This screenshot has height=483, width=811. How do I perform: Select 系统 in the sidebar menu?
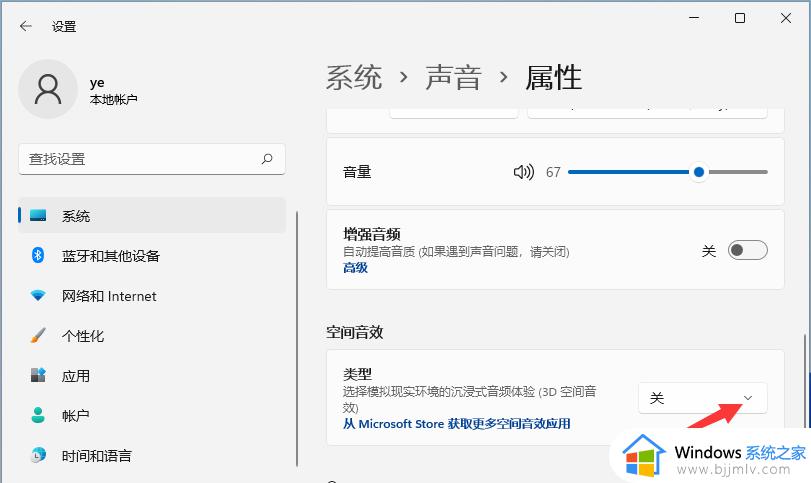click(152, 215)
